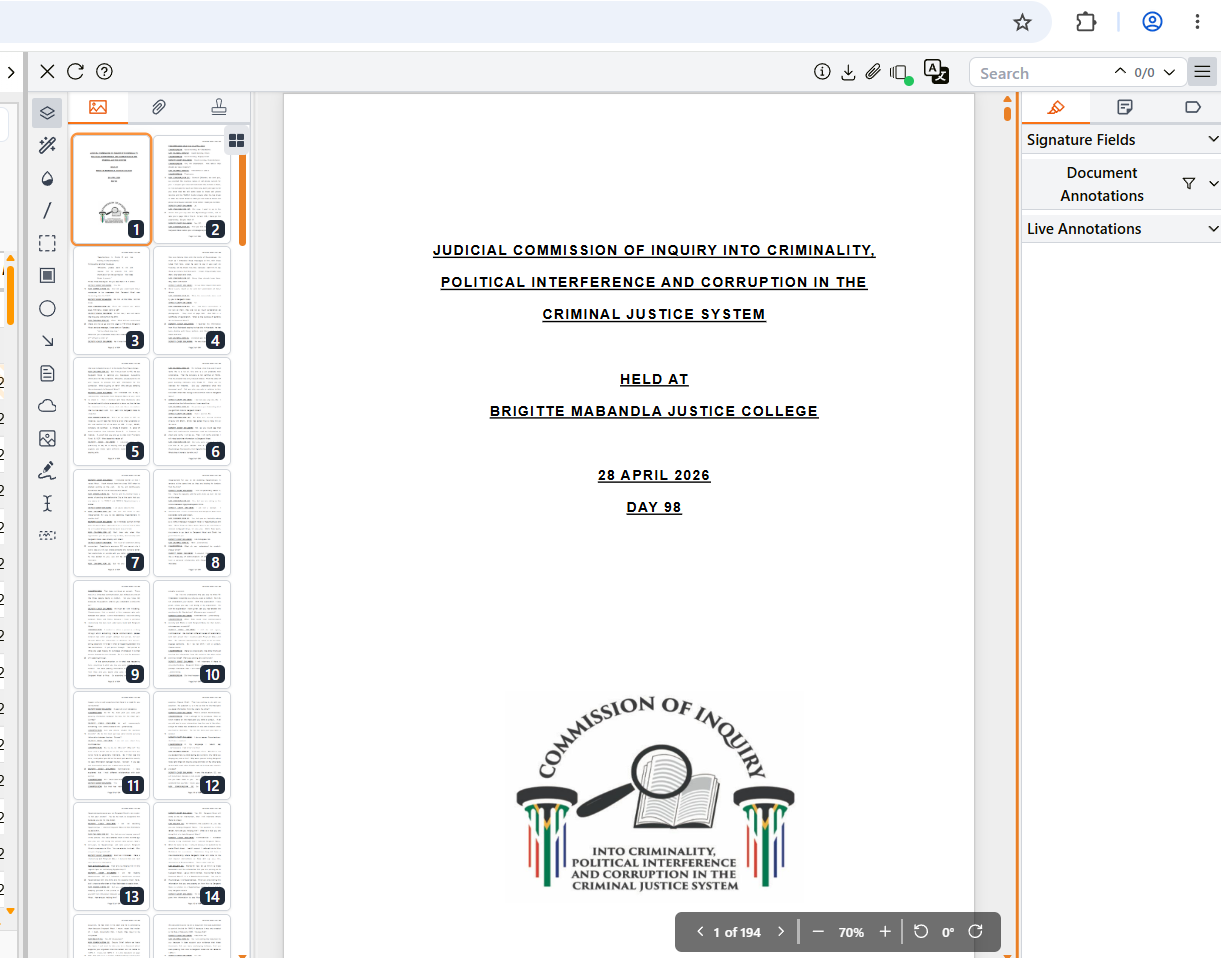The width and height of the screenshot is (1221, 958).
Task: Open page 13 thumbnail
Action: click(x=111, y=855)
